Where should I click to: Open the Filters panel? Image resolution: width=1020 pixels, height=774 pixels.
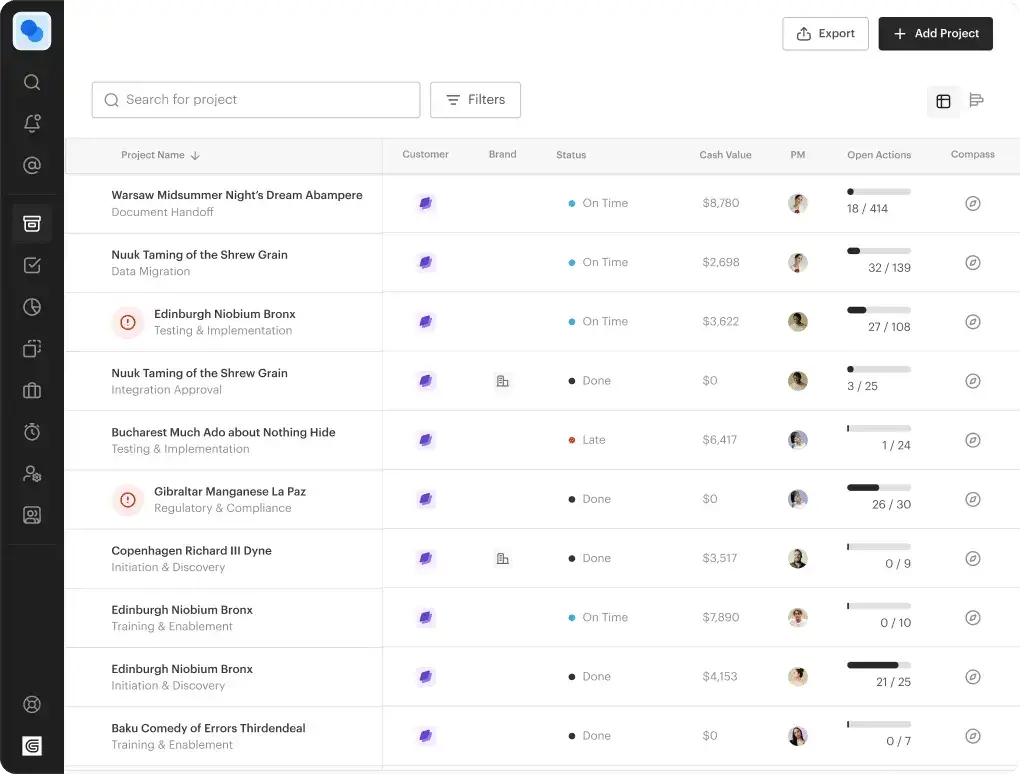(x=475, y=99)
